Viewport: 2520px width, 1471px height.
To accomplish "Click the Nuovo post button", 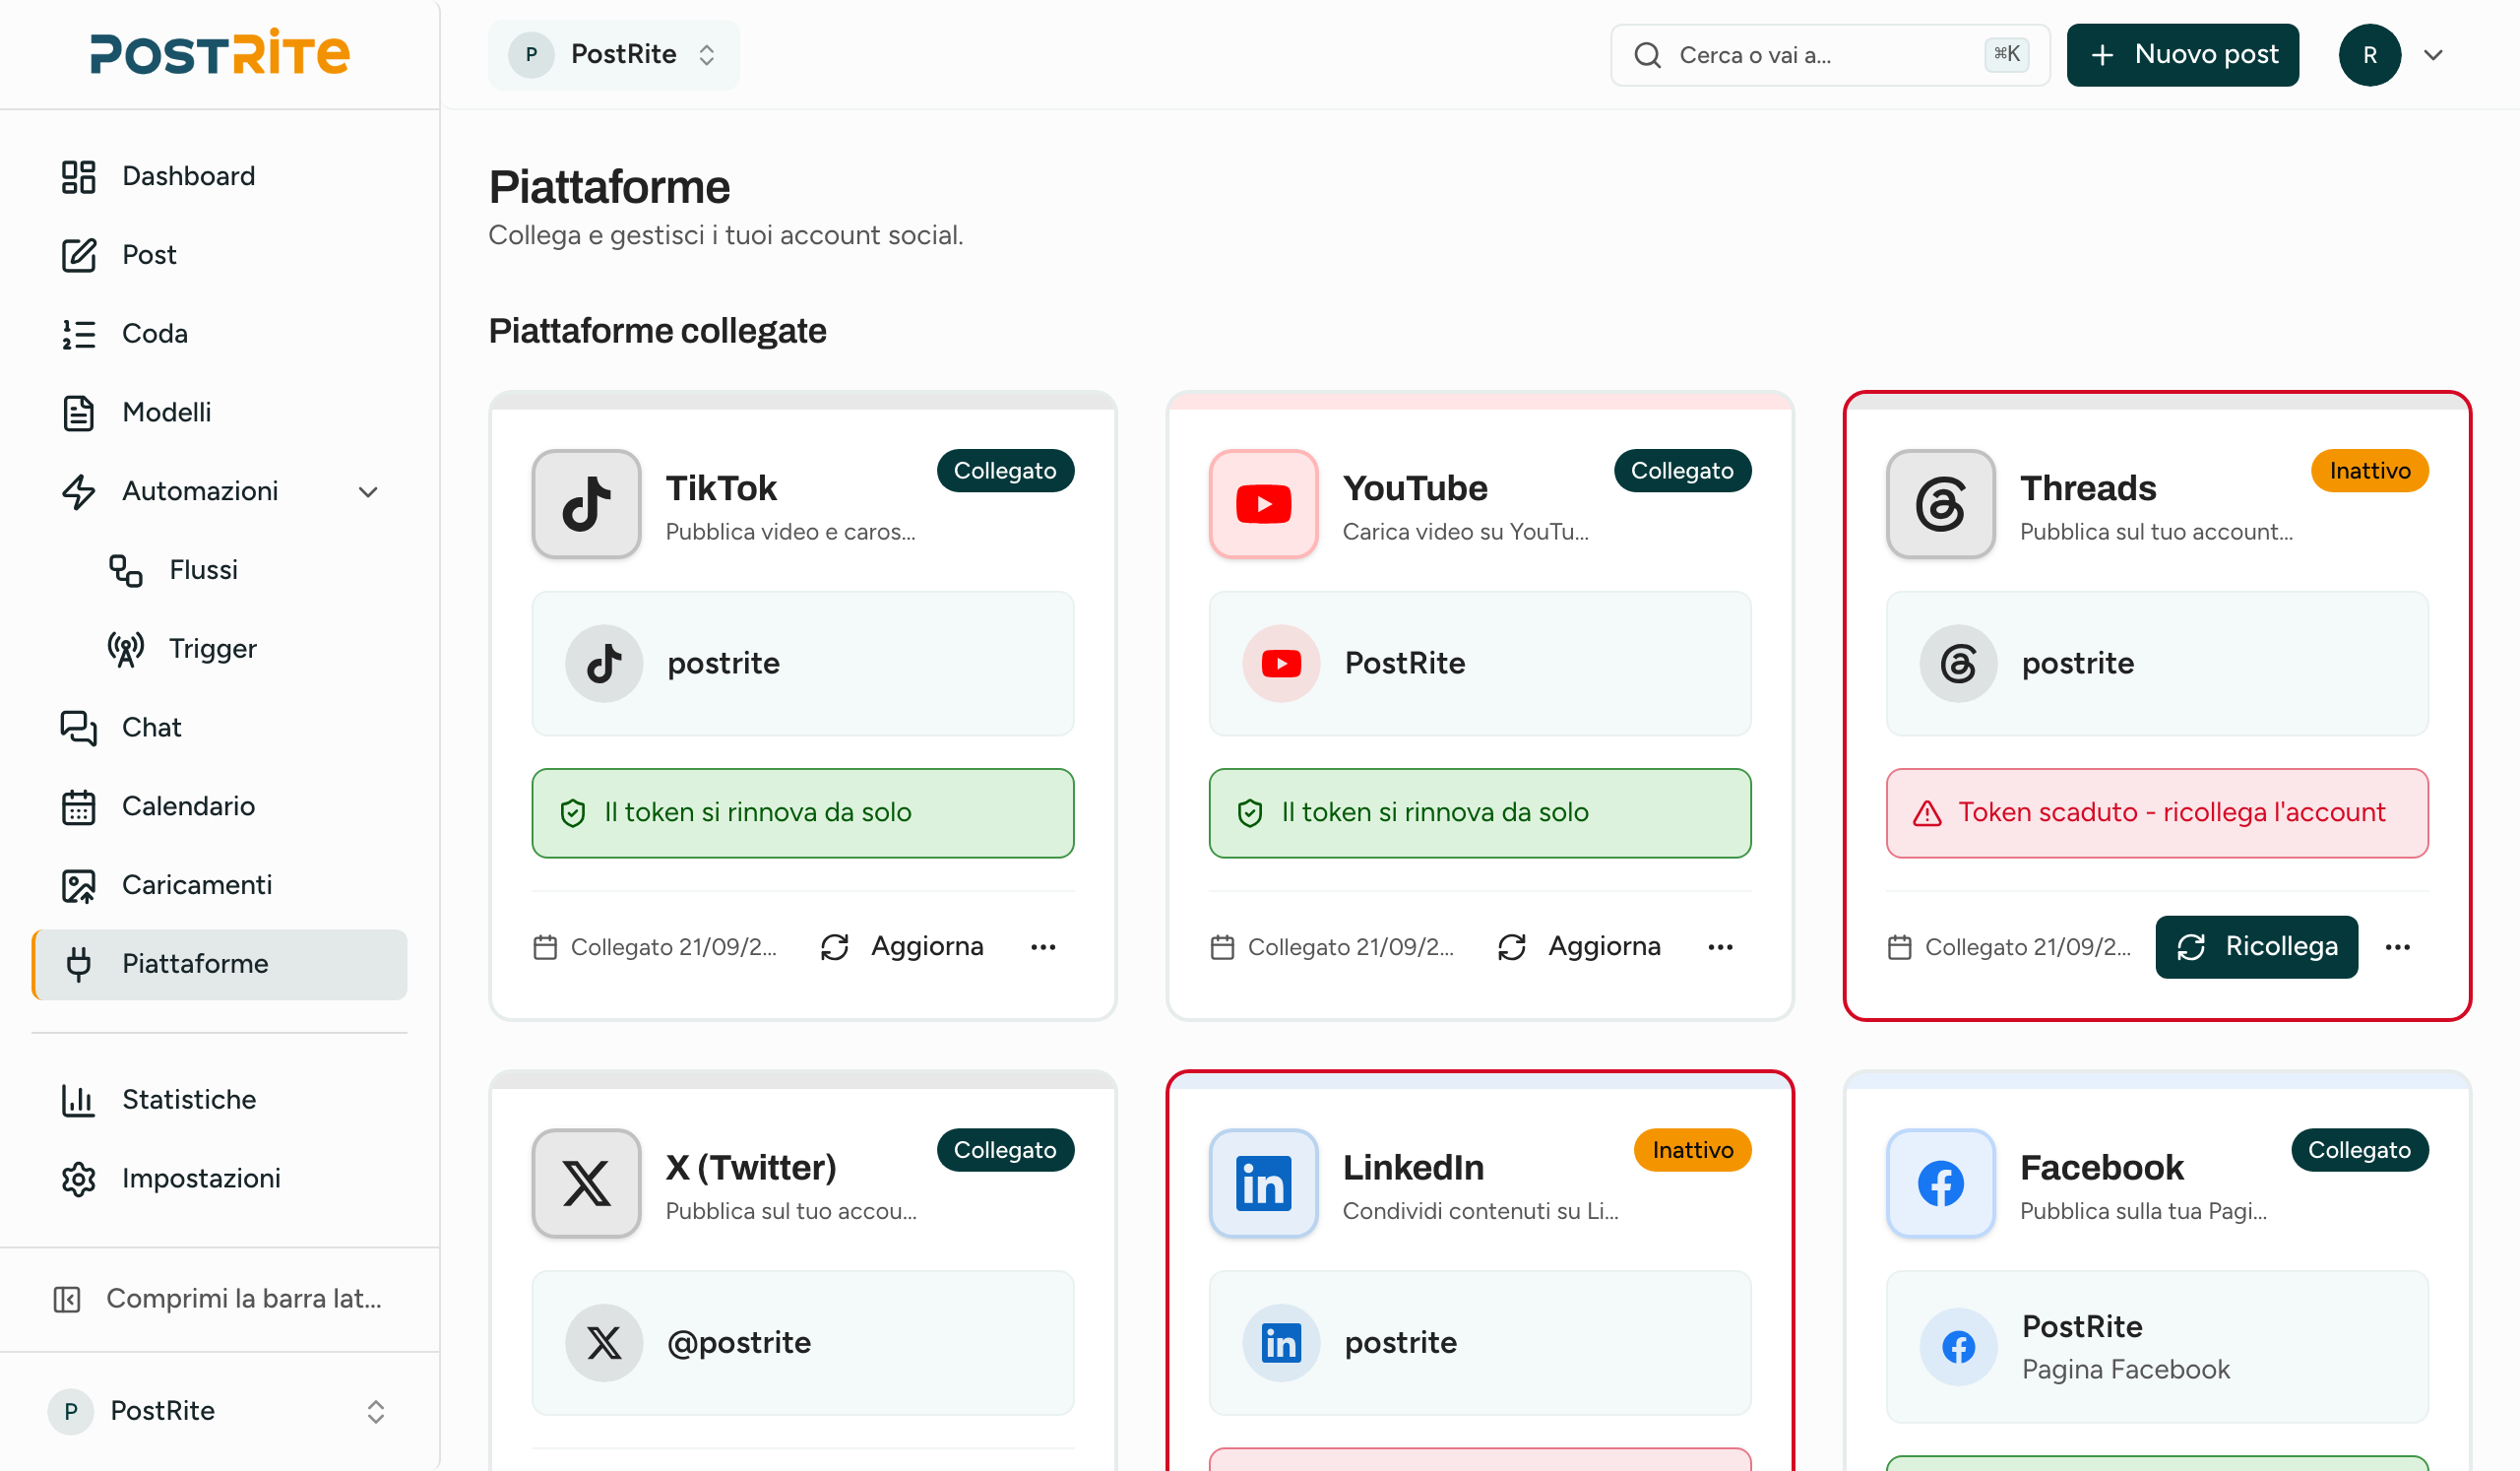I will [x=2182, y=54].
